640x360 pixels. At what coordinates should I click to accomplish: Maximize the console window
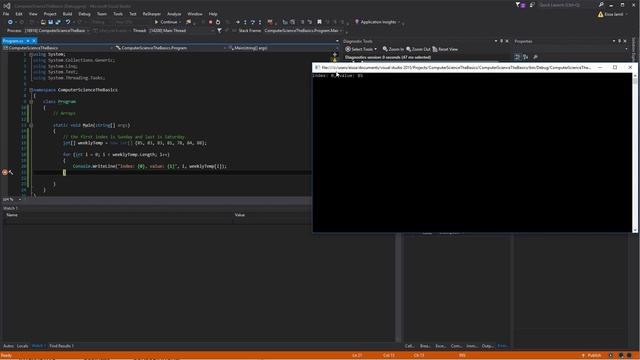click(615, 67)
